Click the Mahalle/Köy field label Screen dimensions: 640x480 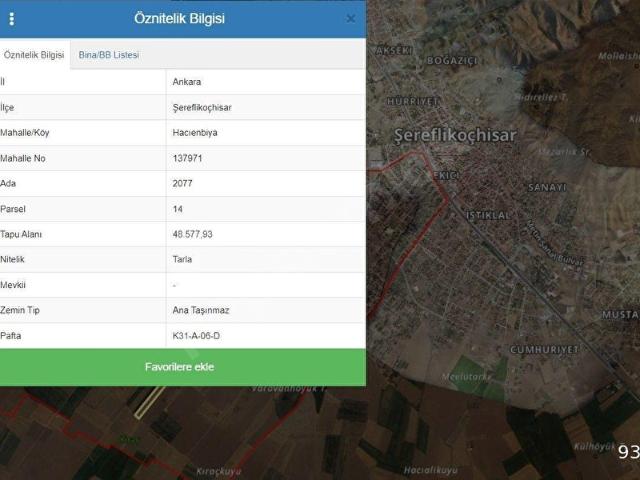click(x=24, y=133)
